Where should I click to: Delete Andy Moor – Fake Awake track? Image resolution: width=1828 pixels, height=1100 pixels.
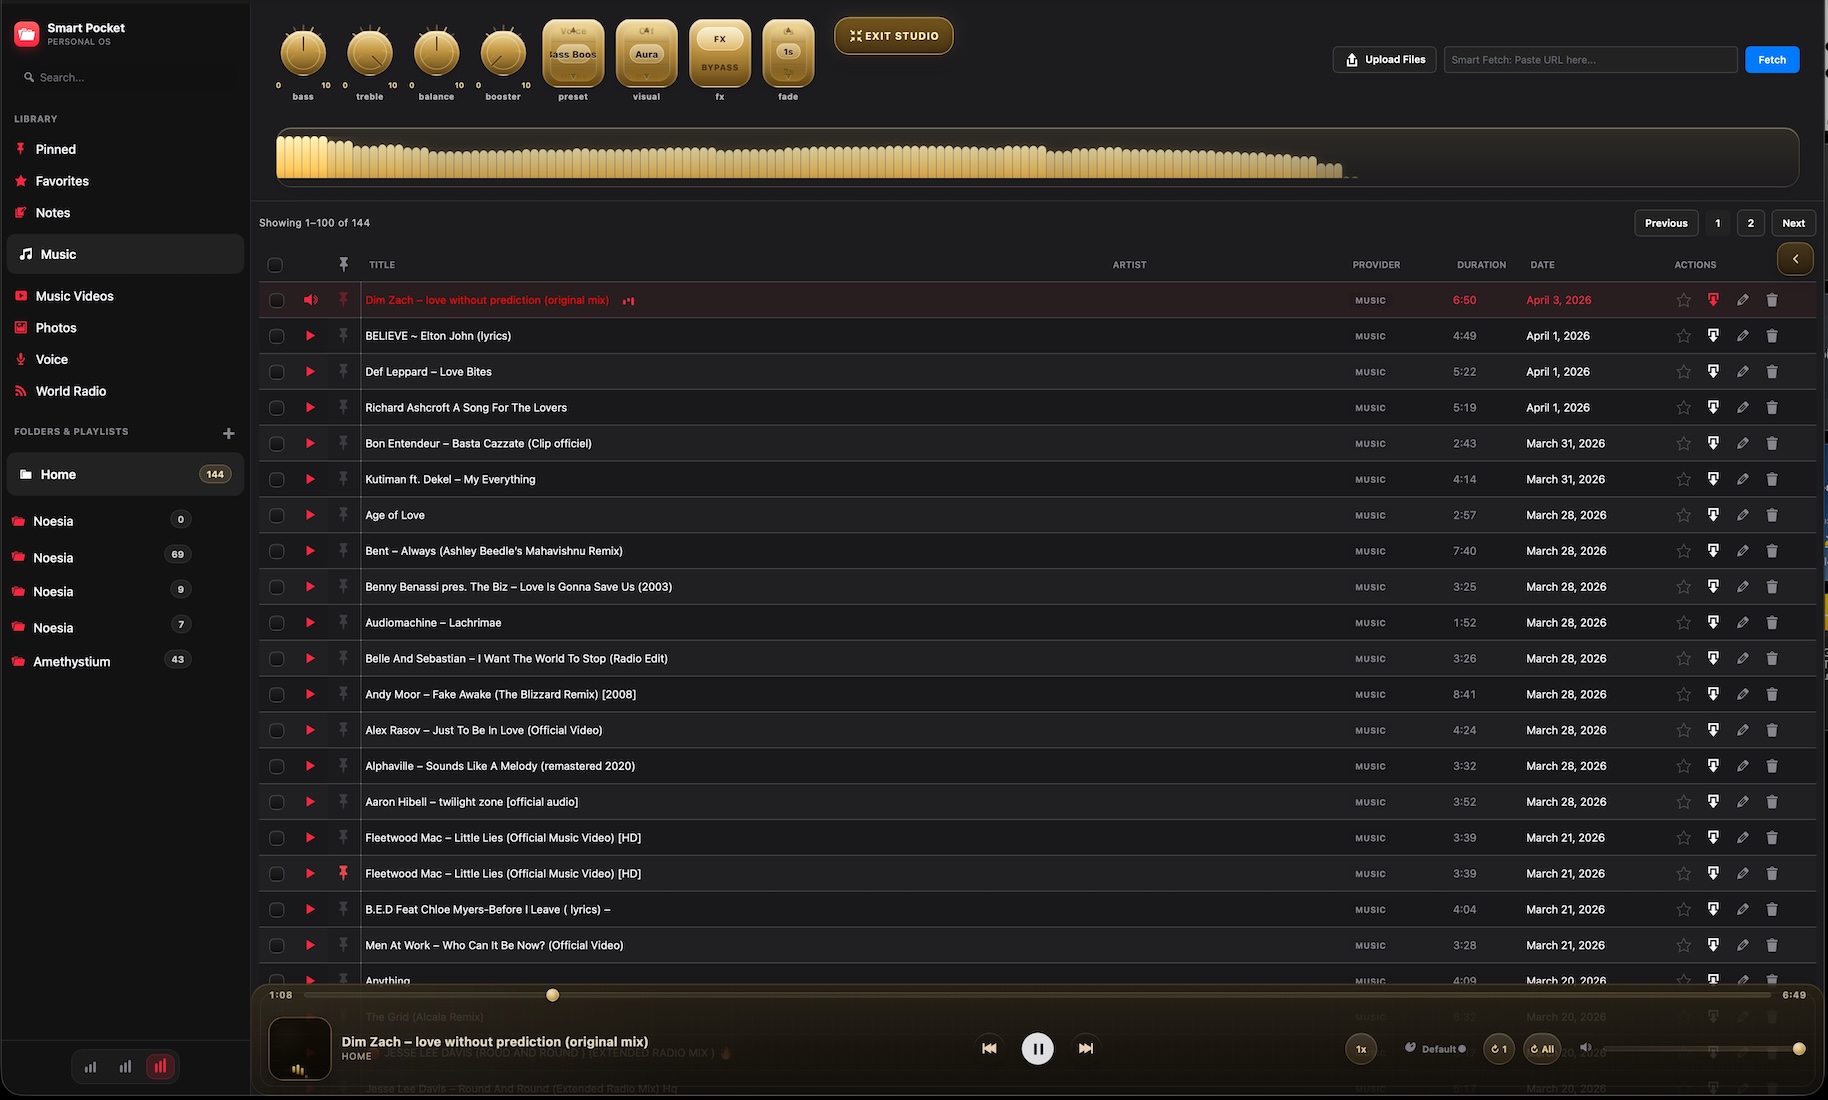[1772, 694]
